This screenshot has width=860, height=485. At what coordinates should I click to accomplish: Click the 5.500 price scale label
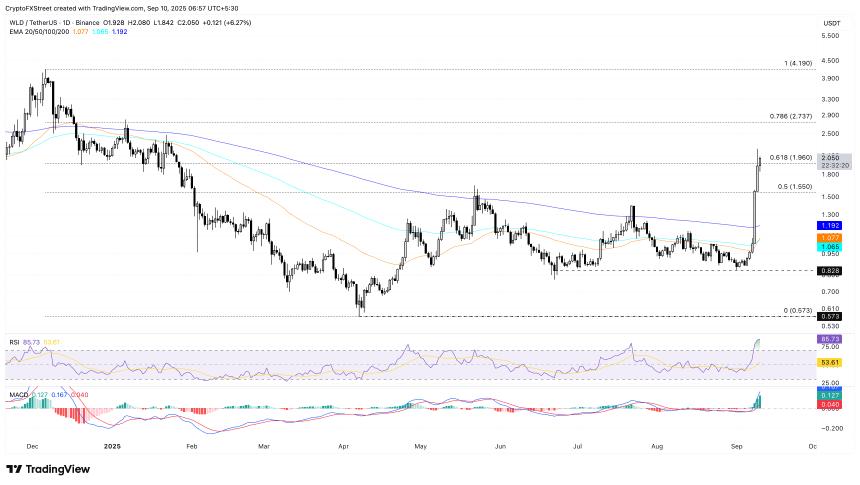830,36
